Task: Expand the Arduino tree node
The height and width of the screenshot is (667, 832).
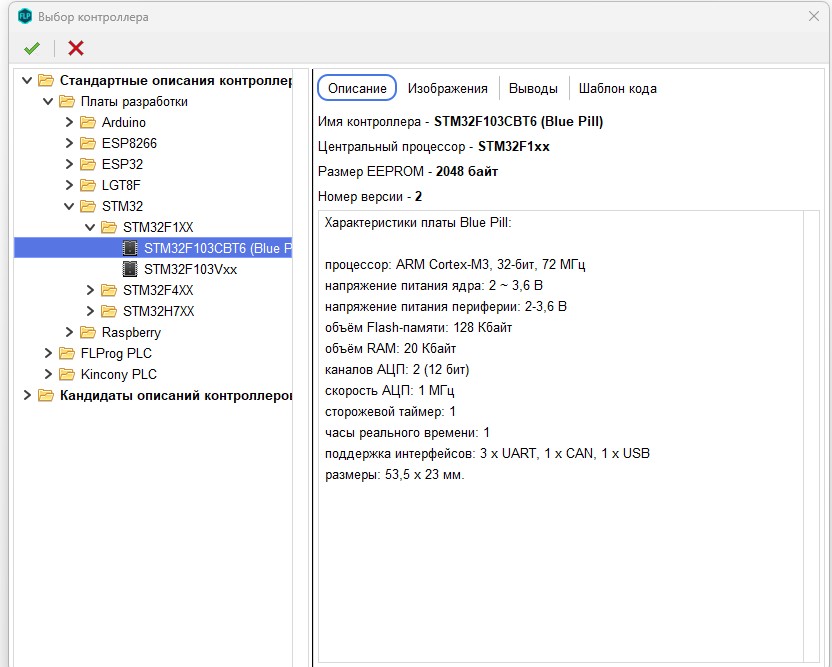Action: (69, 122)
